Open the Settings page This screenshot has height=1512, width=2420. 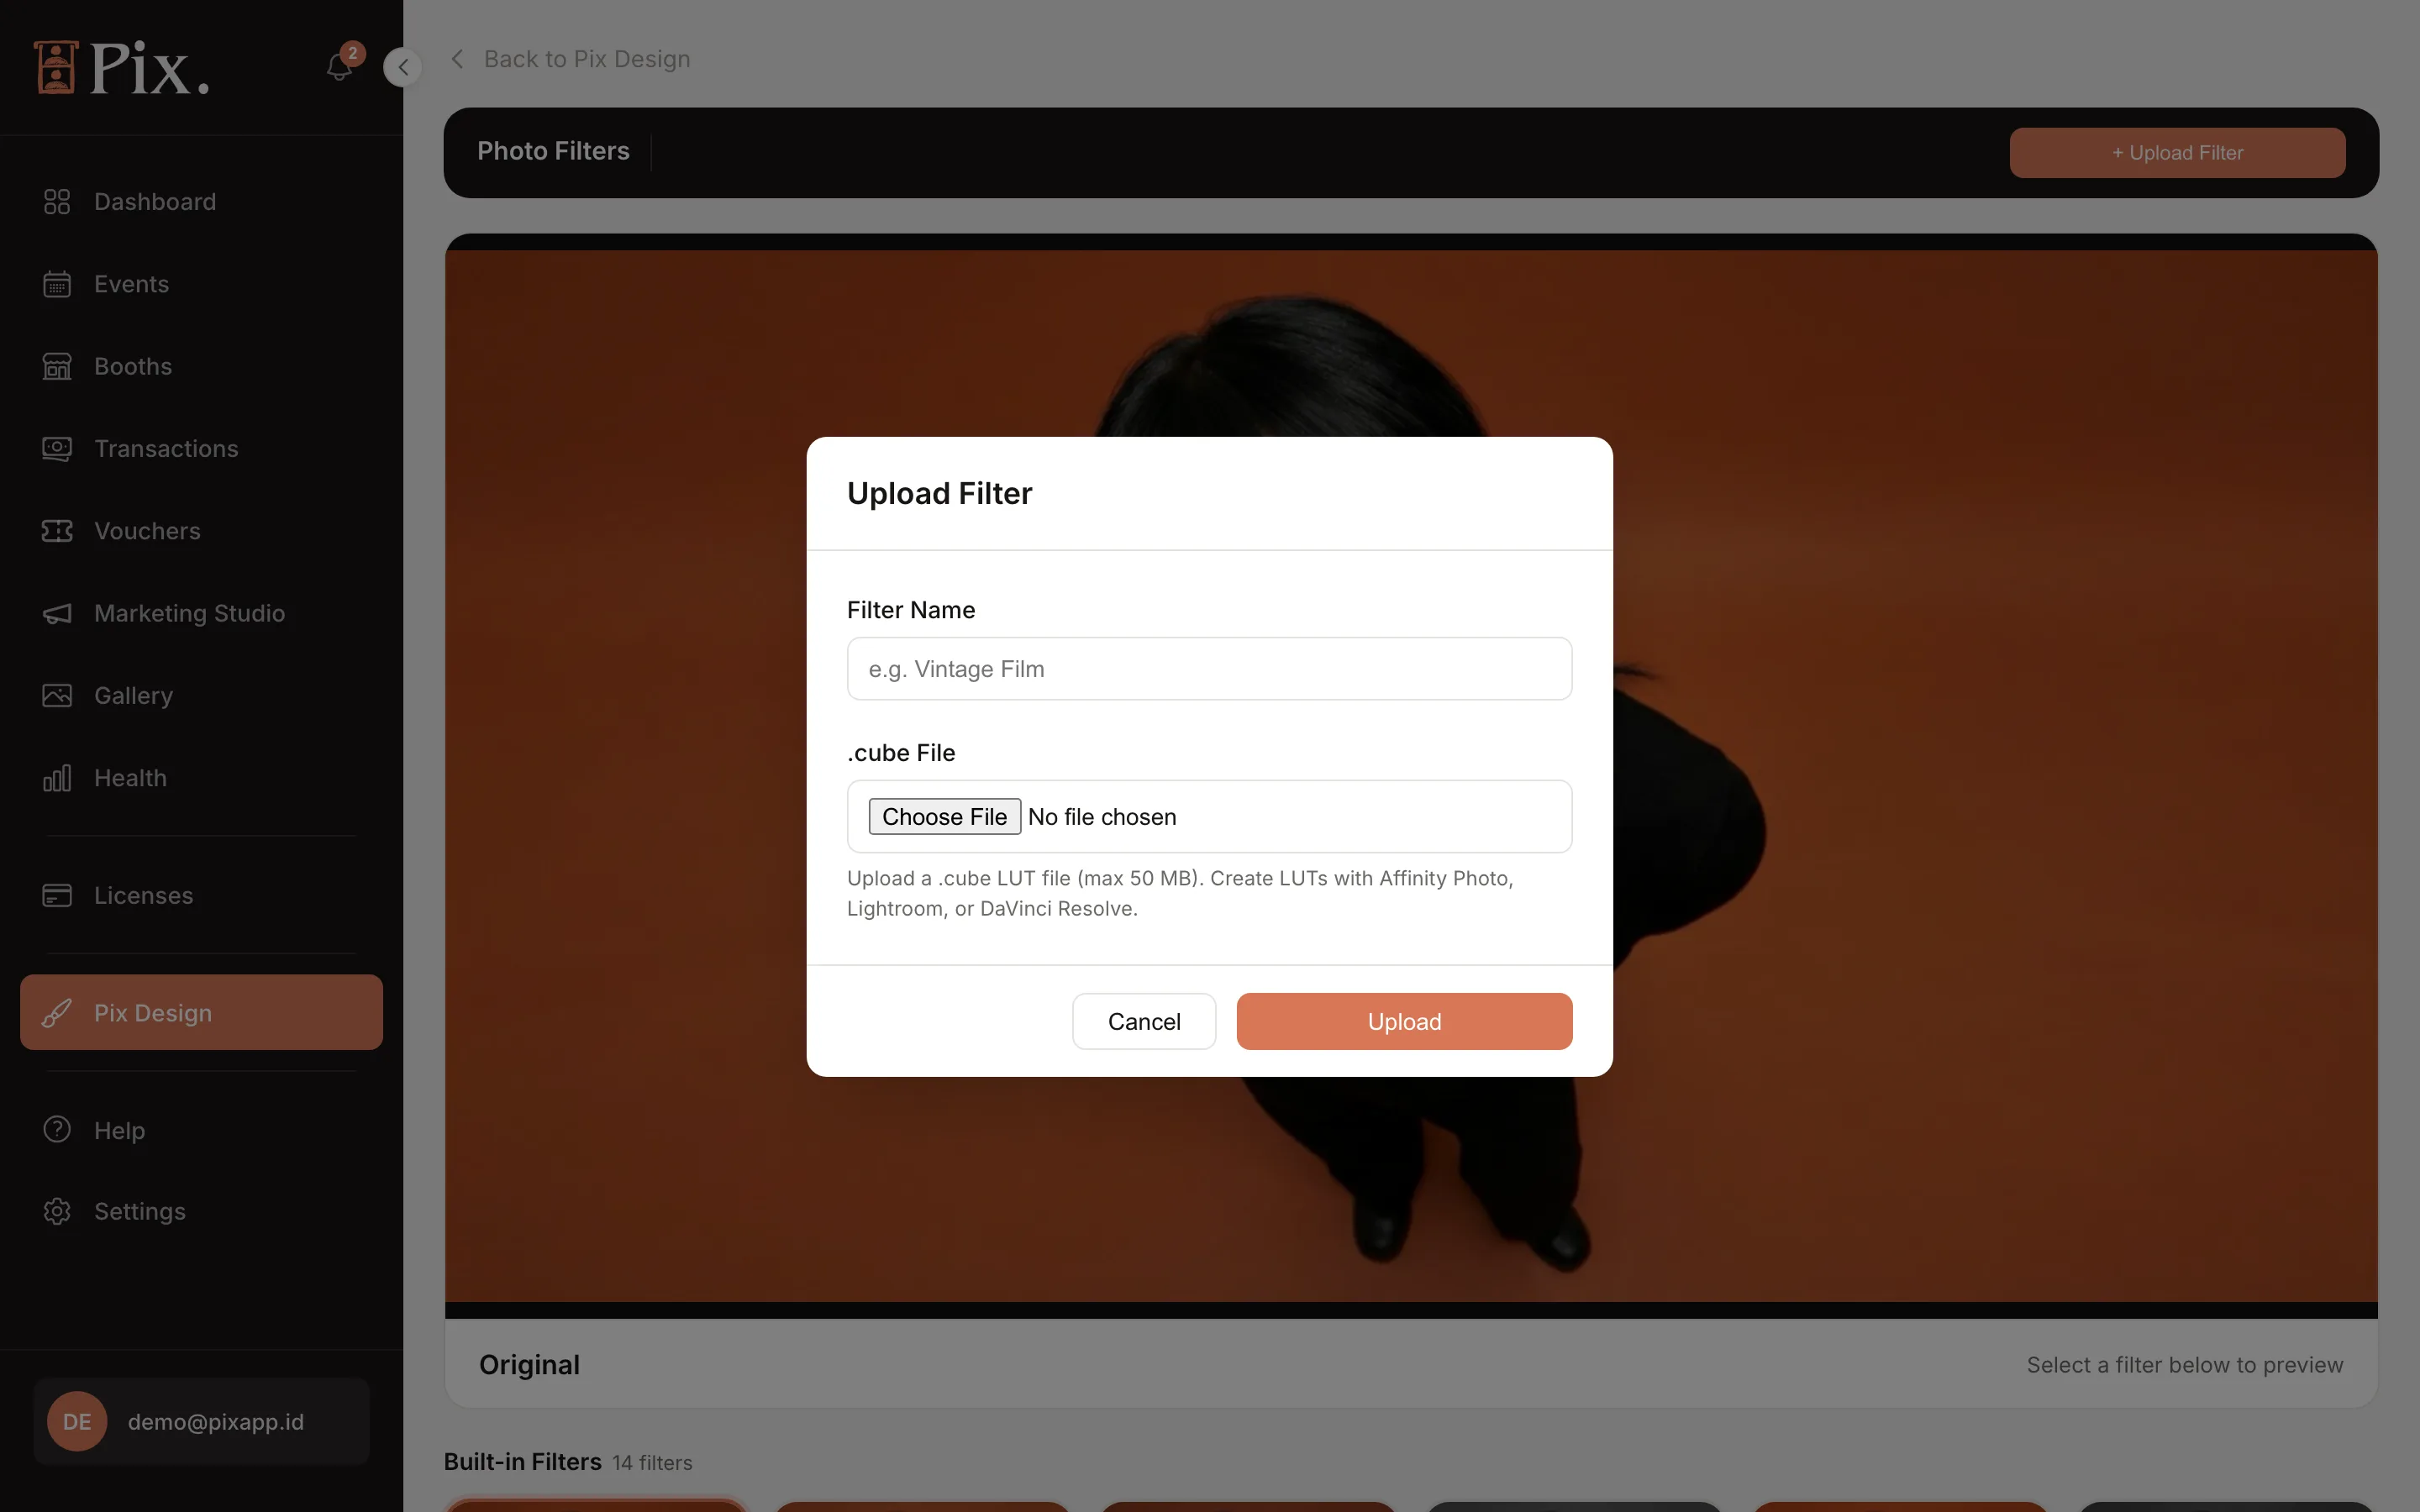point(201,1211)
